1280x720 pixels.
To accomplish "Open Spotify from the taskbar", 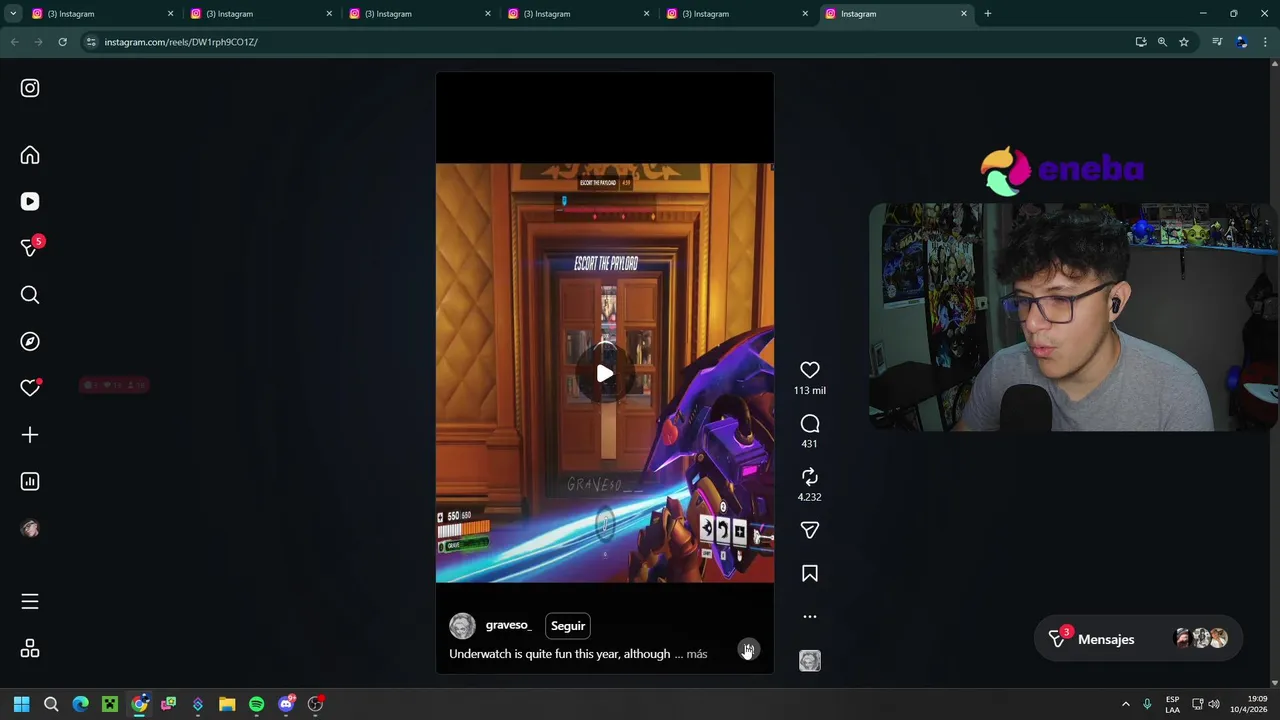I will 256,704.
